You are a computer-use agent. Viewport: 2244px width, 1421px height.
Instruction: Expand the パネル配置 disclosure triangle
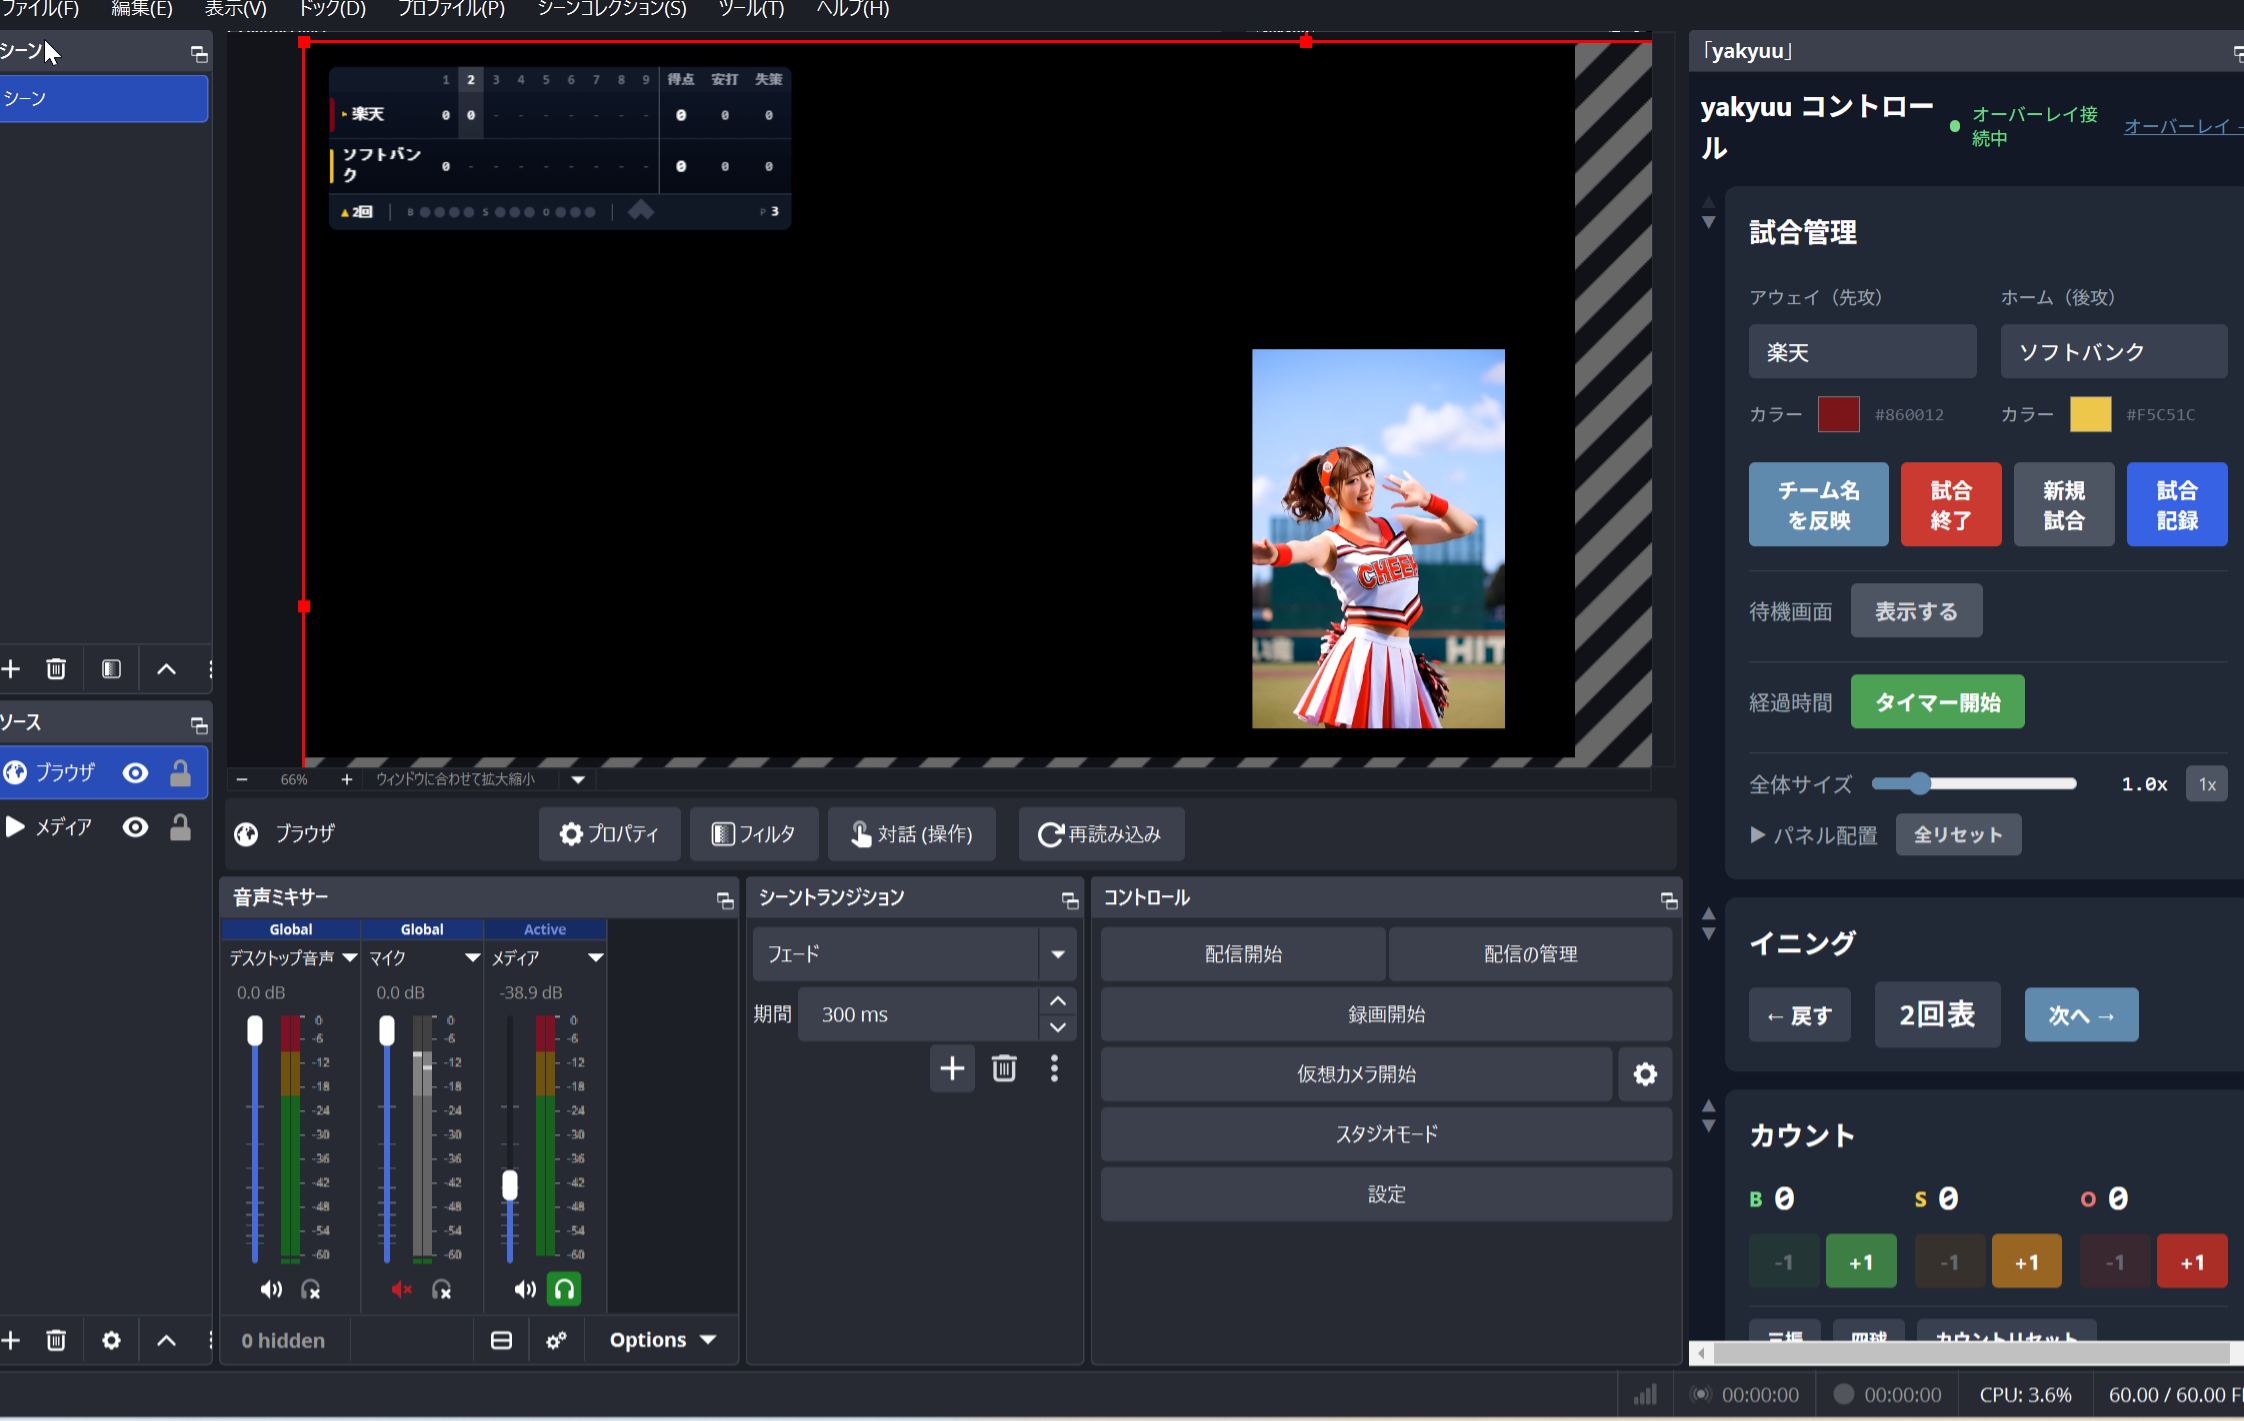(1757, 834)
